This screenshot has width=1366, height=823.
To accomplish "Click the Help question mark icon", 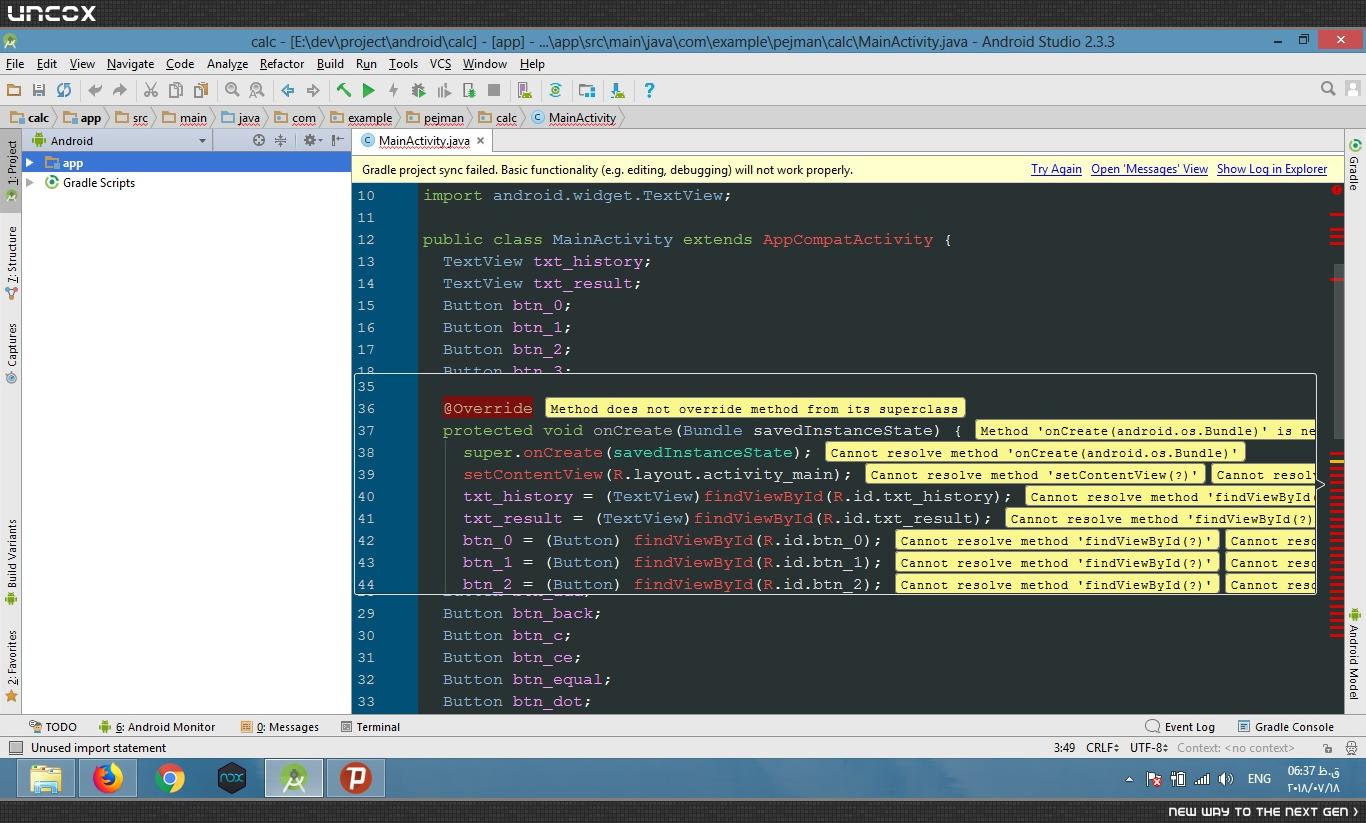I will point(649,90).
